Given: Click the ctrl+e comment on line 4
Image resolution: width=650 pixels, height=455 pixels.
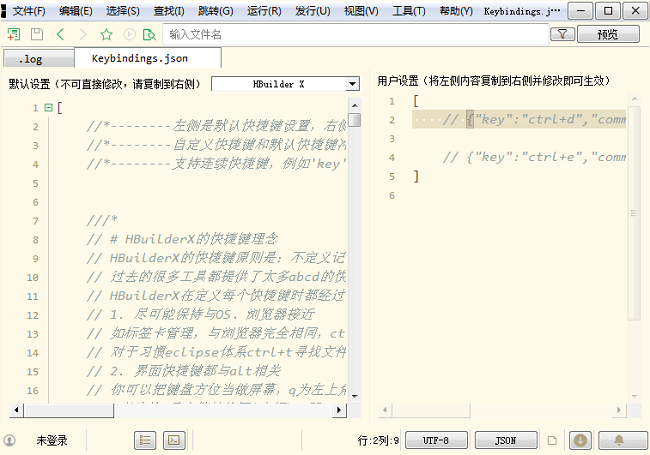Looking at the screenshot, I should click(534, 157).
